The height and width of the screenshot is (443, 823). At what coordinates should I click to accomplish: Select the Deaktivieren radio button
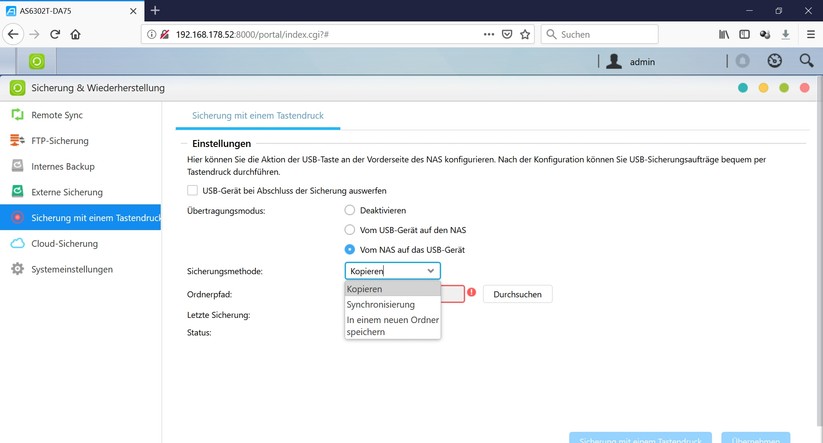click(350, 210)
